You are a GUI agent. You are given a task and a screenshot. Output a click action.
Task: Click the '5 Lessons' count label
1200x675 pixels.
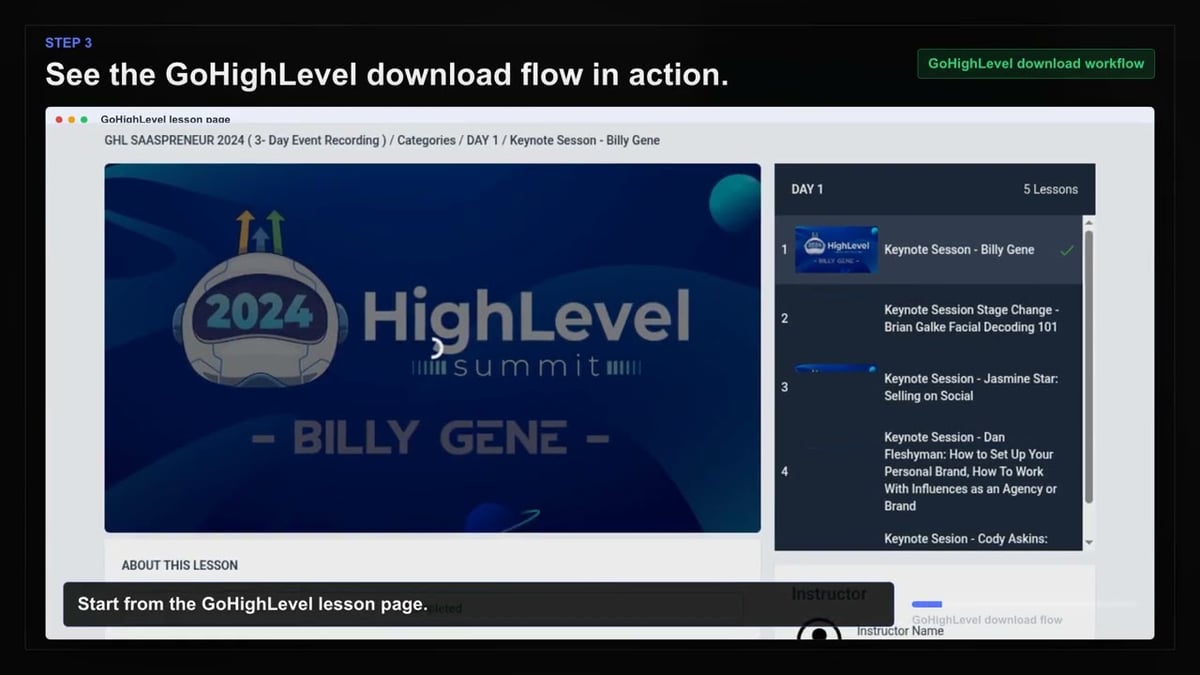tap(1050, 189)
